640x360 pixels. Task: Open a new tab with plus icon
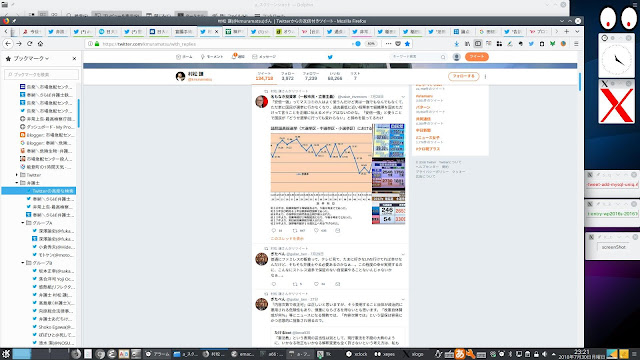567,31
